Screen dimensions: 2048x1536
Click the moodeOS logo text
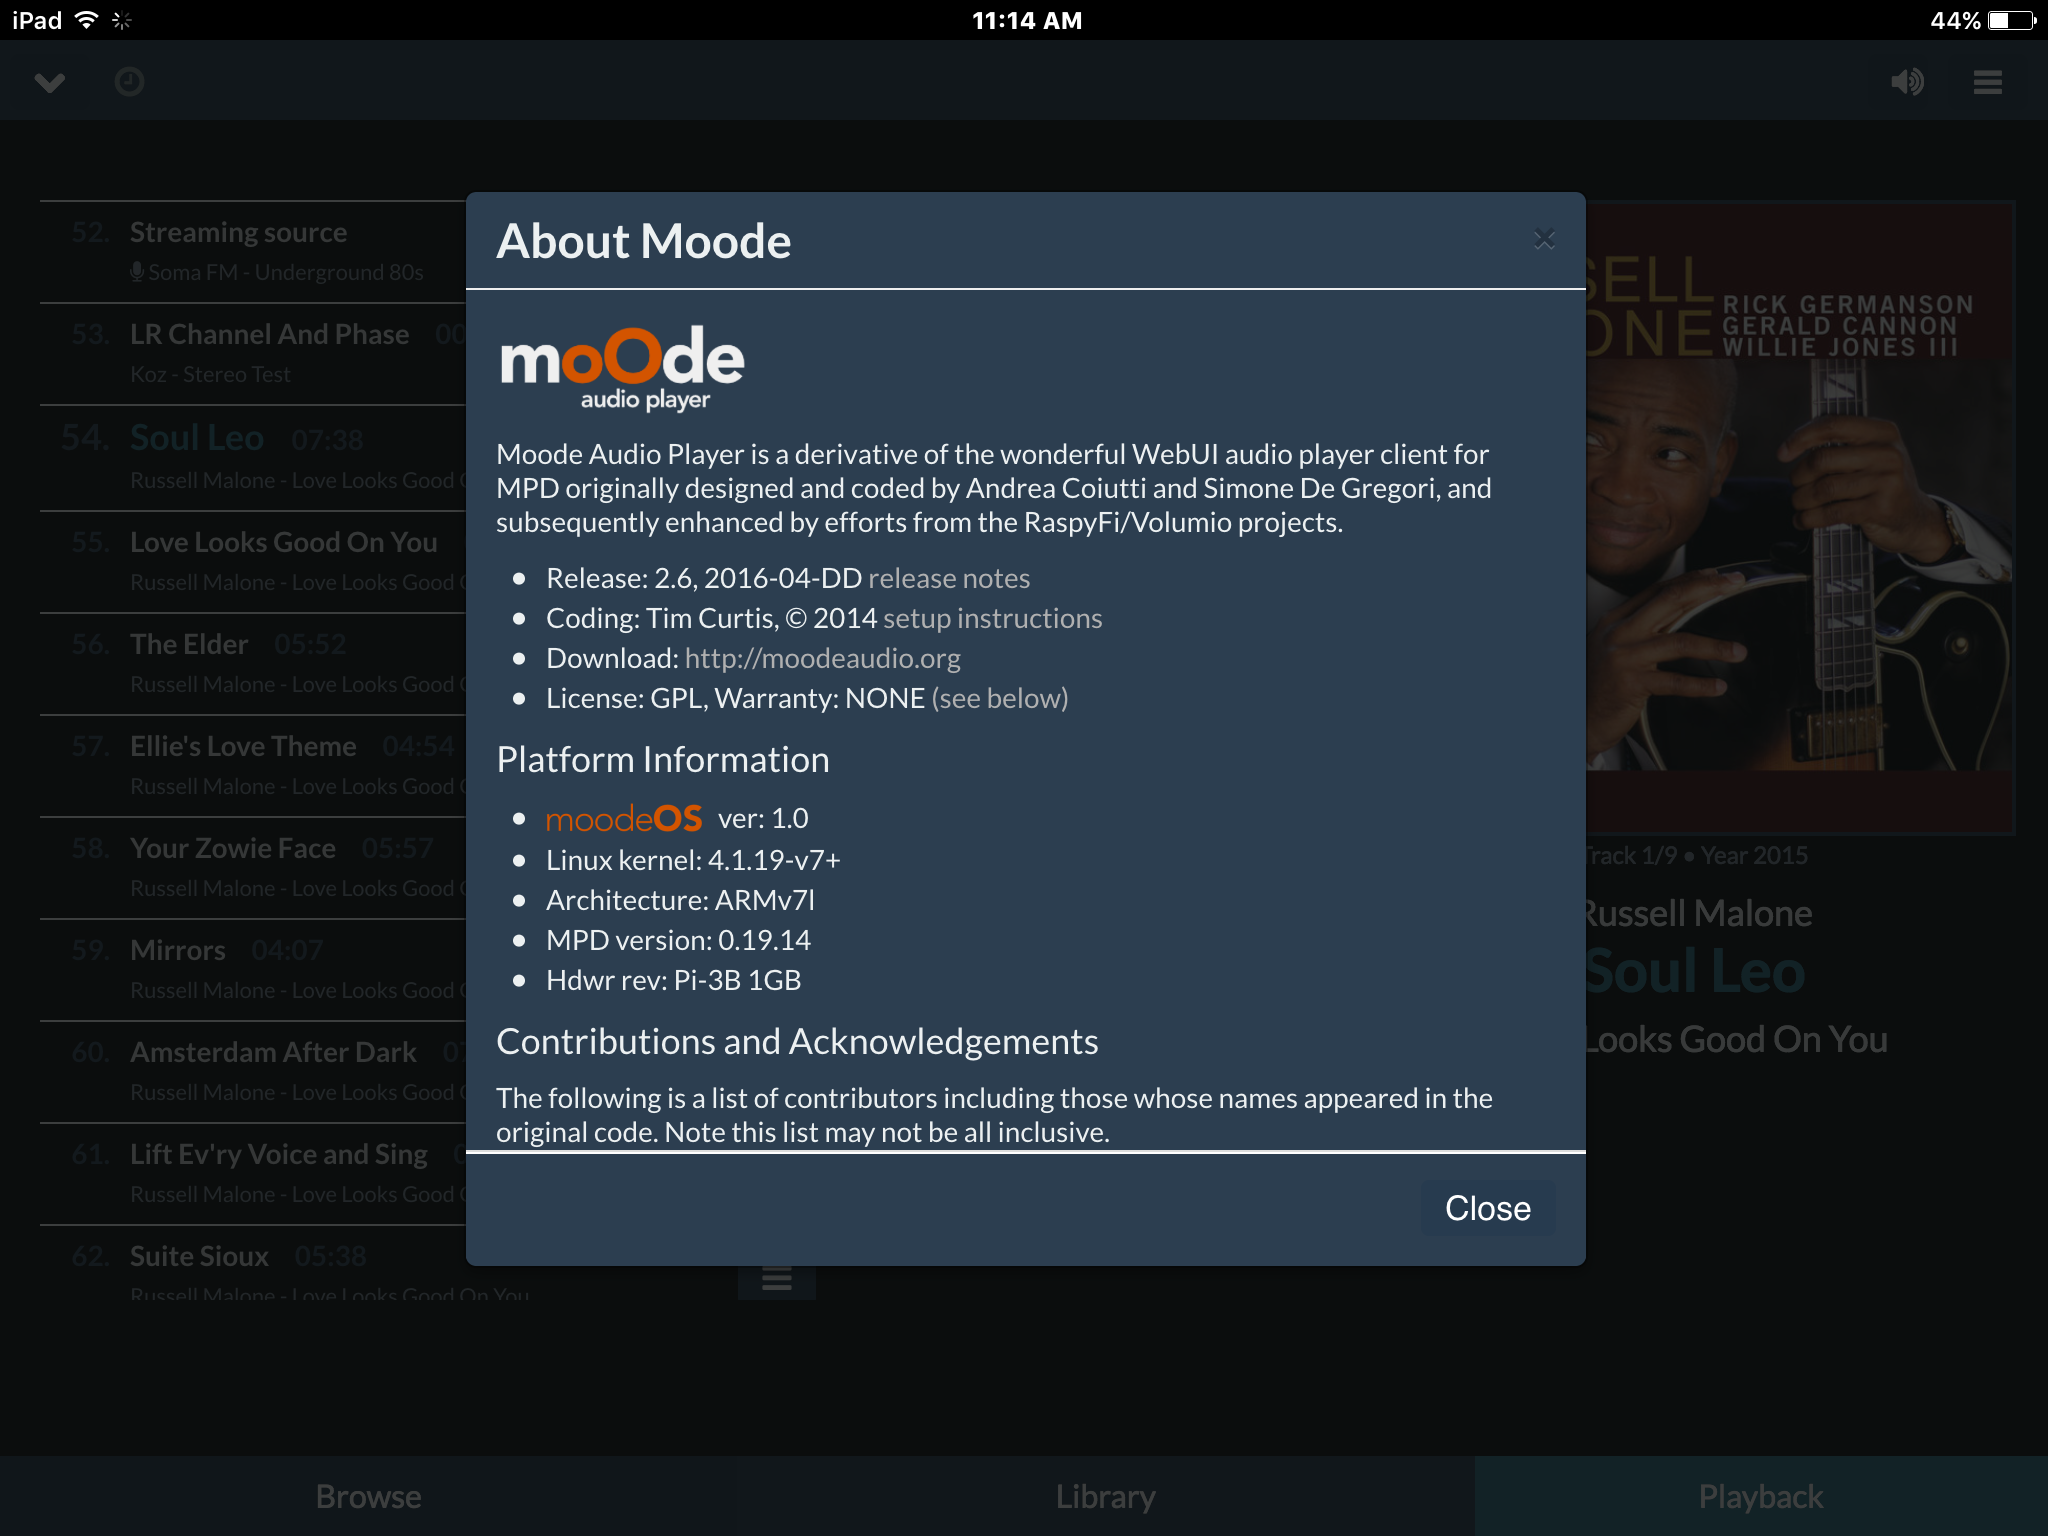[x=624, y=818]
